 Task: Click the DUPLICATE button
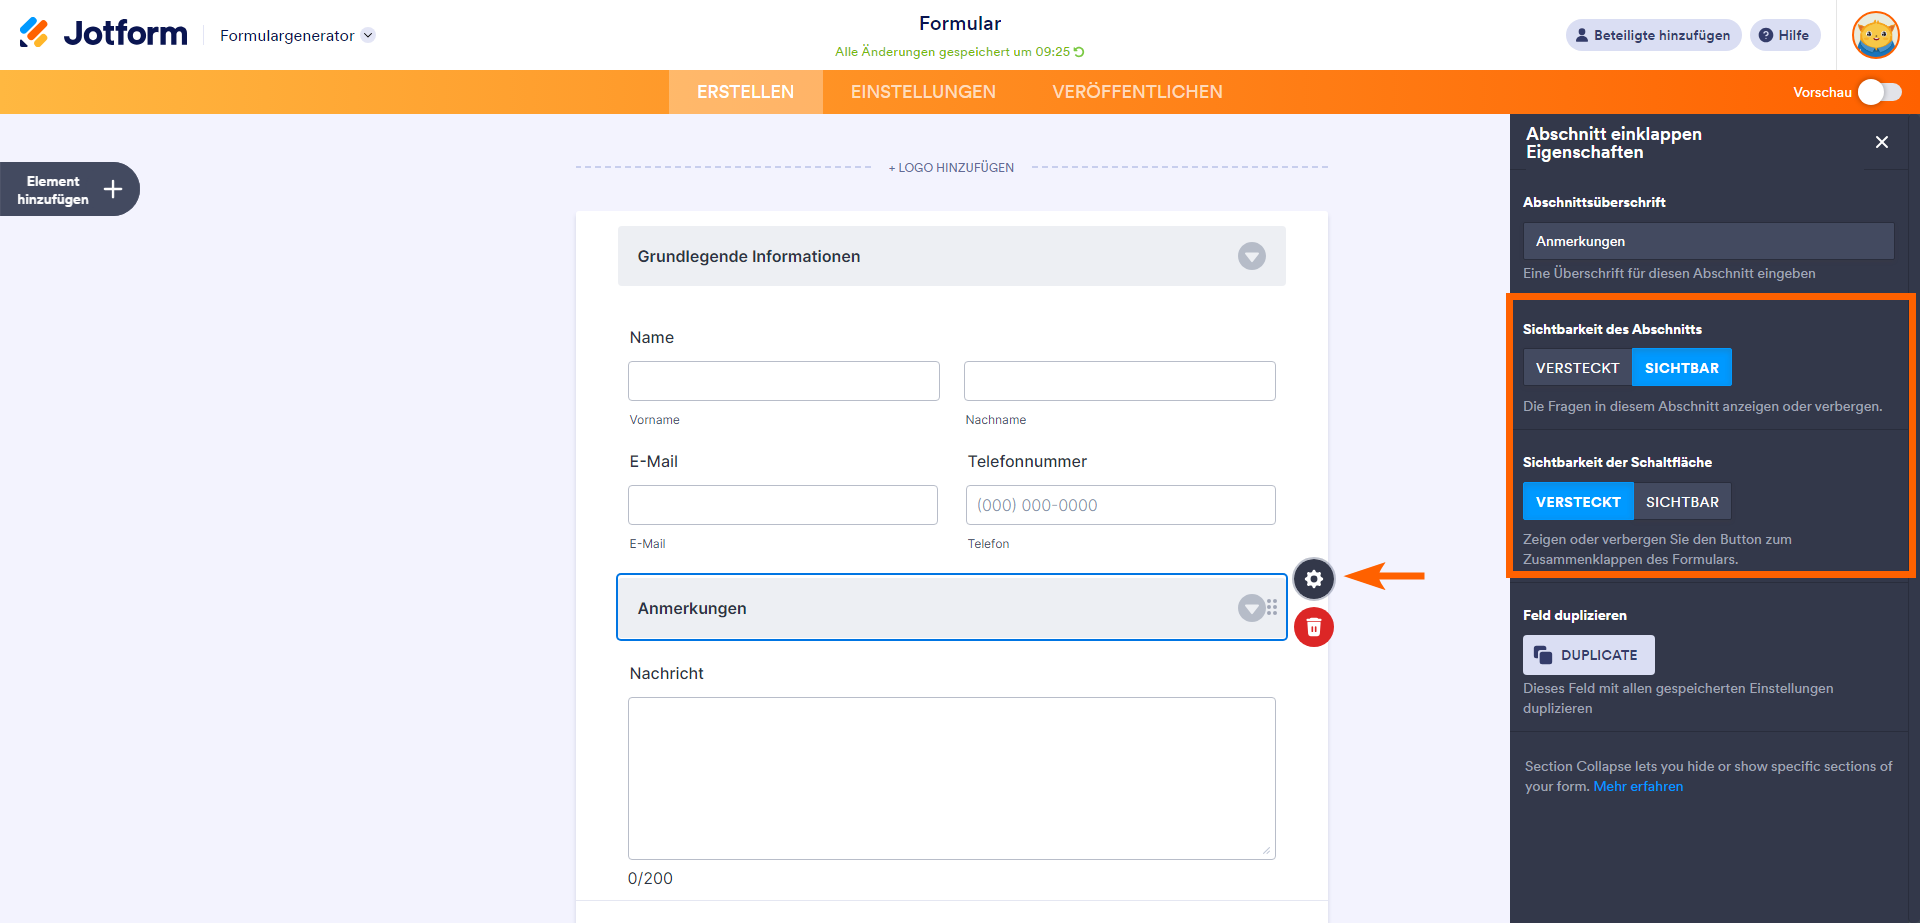[x=1588, y=655]
